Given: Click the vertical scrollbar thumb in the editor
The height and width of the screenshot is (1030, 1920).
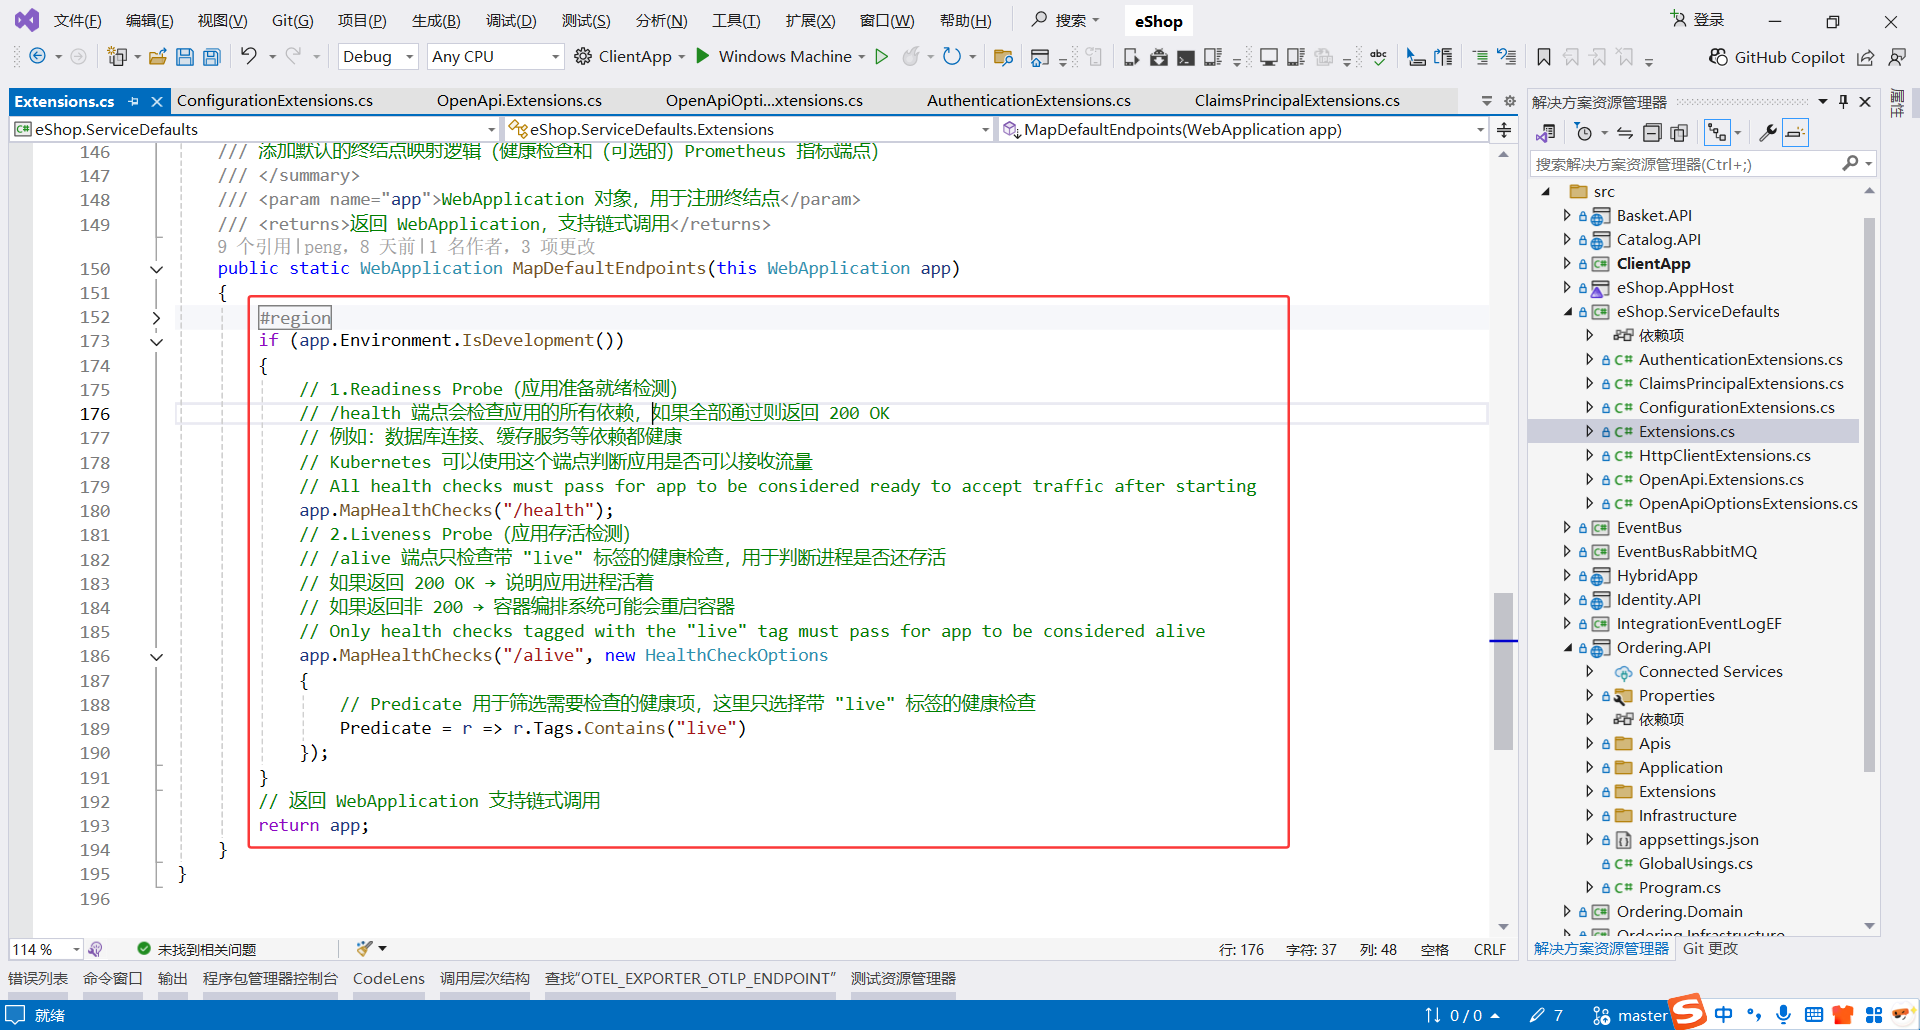Looking at the screenshot, I should [1503, 671].
